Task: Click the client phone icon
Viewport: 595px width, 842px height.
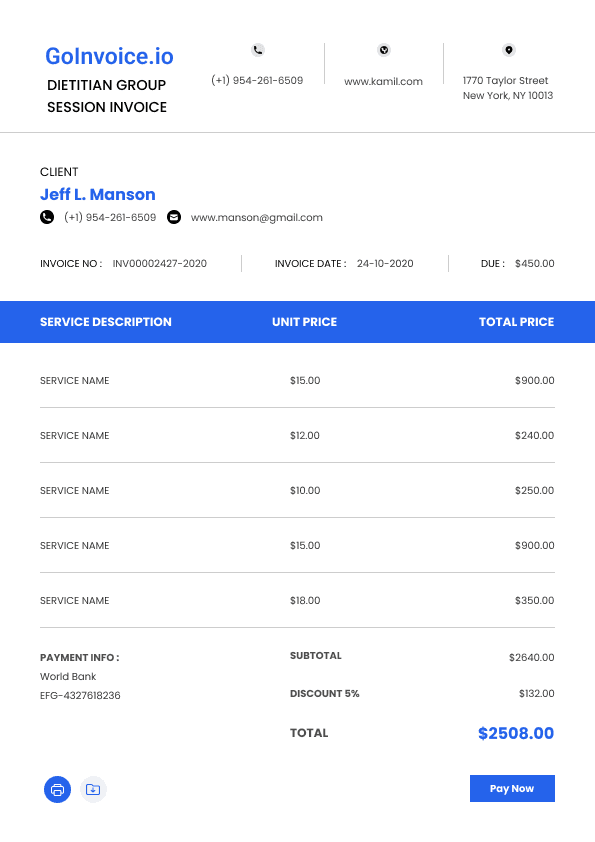Action: pos(47,217)
